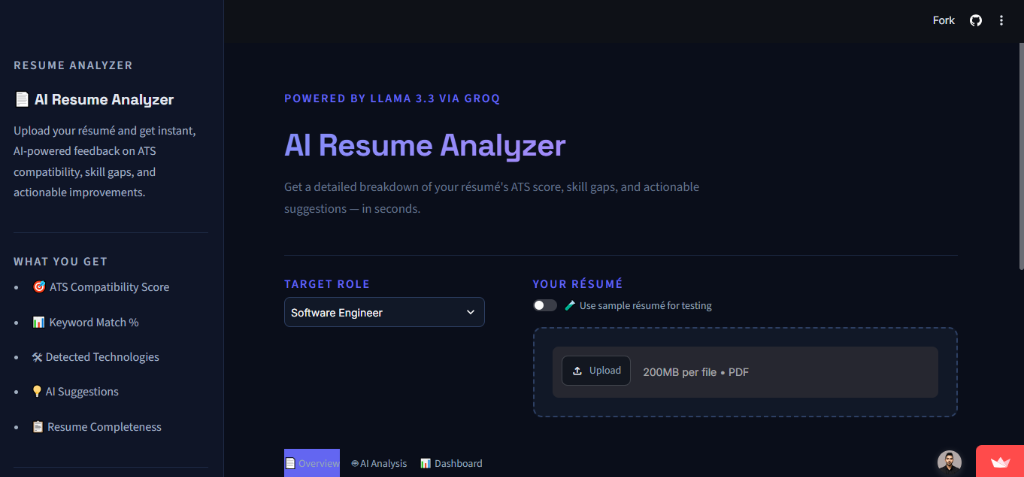1024x477 pixels.
Task: Open the Target Role dropdown
Action: click(x=384, y=312)
